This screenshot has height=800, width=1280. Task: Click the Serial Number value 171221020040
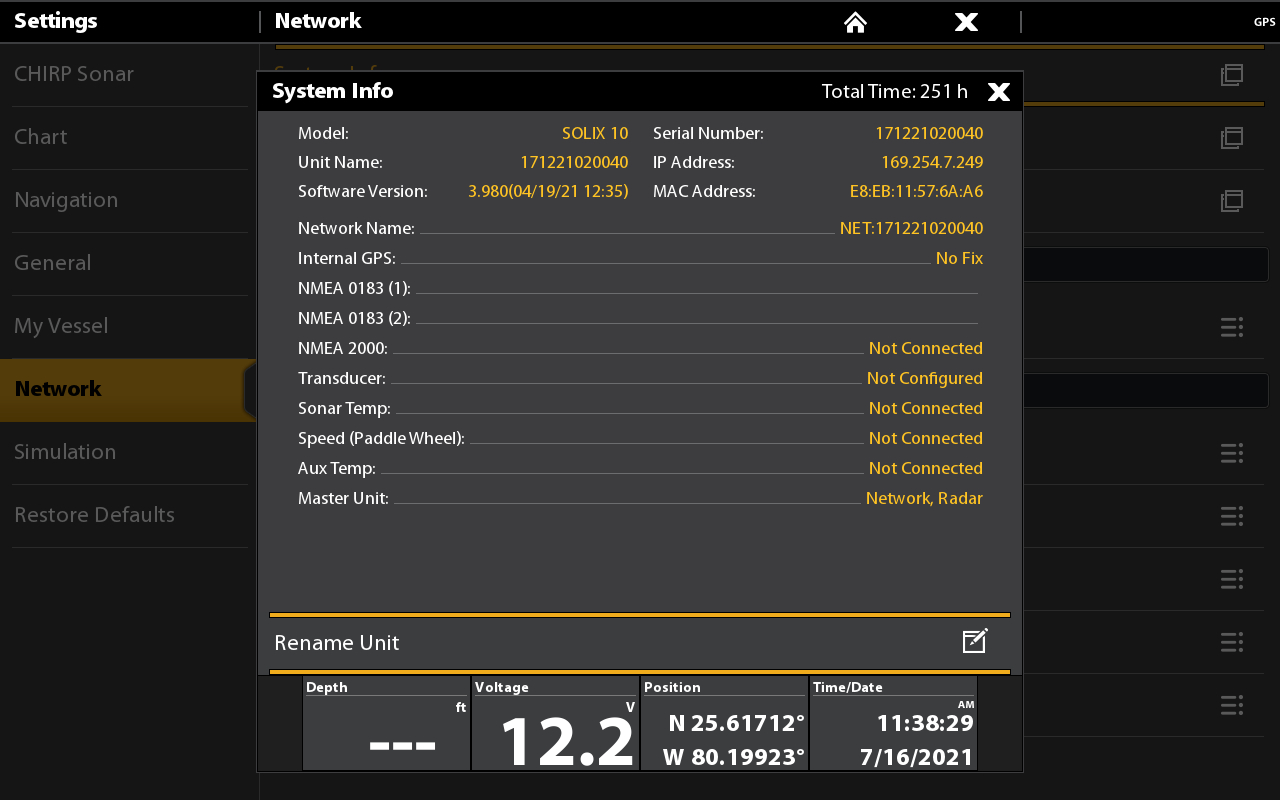(929, 133)
